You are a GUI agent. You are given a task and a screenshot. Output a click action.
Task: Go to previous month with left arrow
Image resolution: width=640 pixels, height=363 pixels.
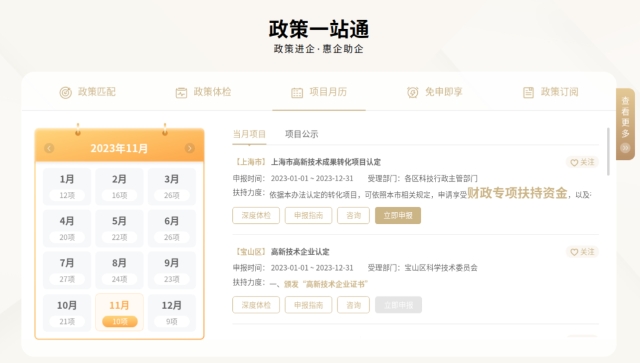point(49,148)
